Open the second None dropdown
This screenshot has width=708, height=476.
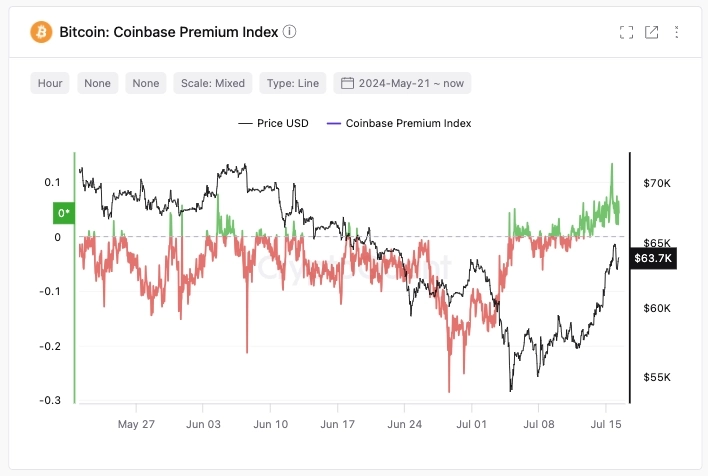146,83
